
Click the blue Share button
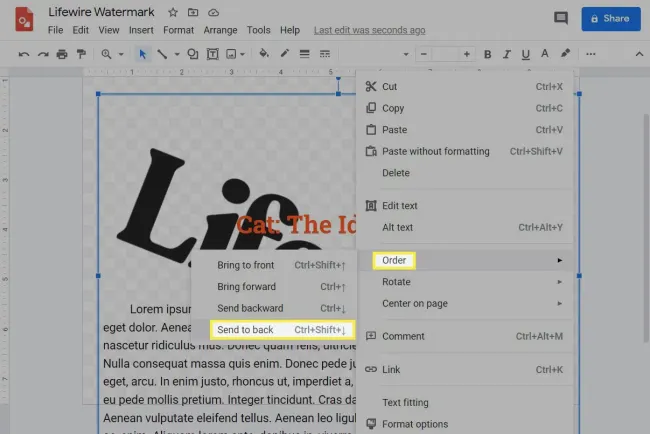pyautogui.click(x=611, y=19)
